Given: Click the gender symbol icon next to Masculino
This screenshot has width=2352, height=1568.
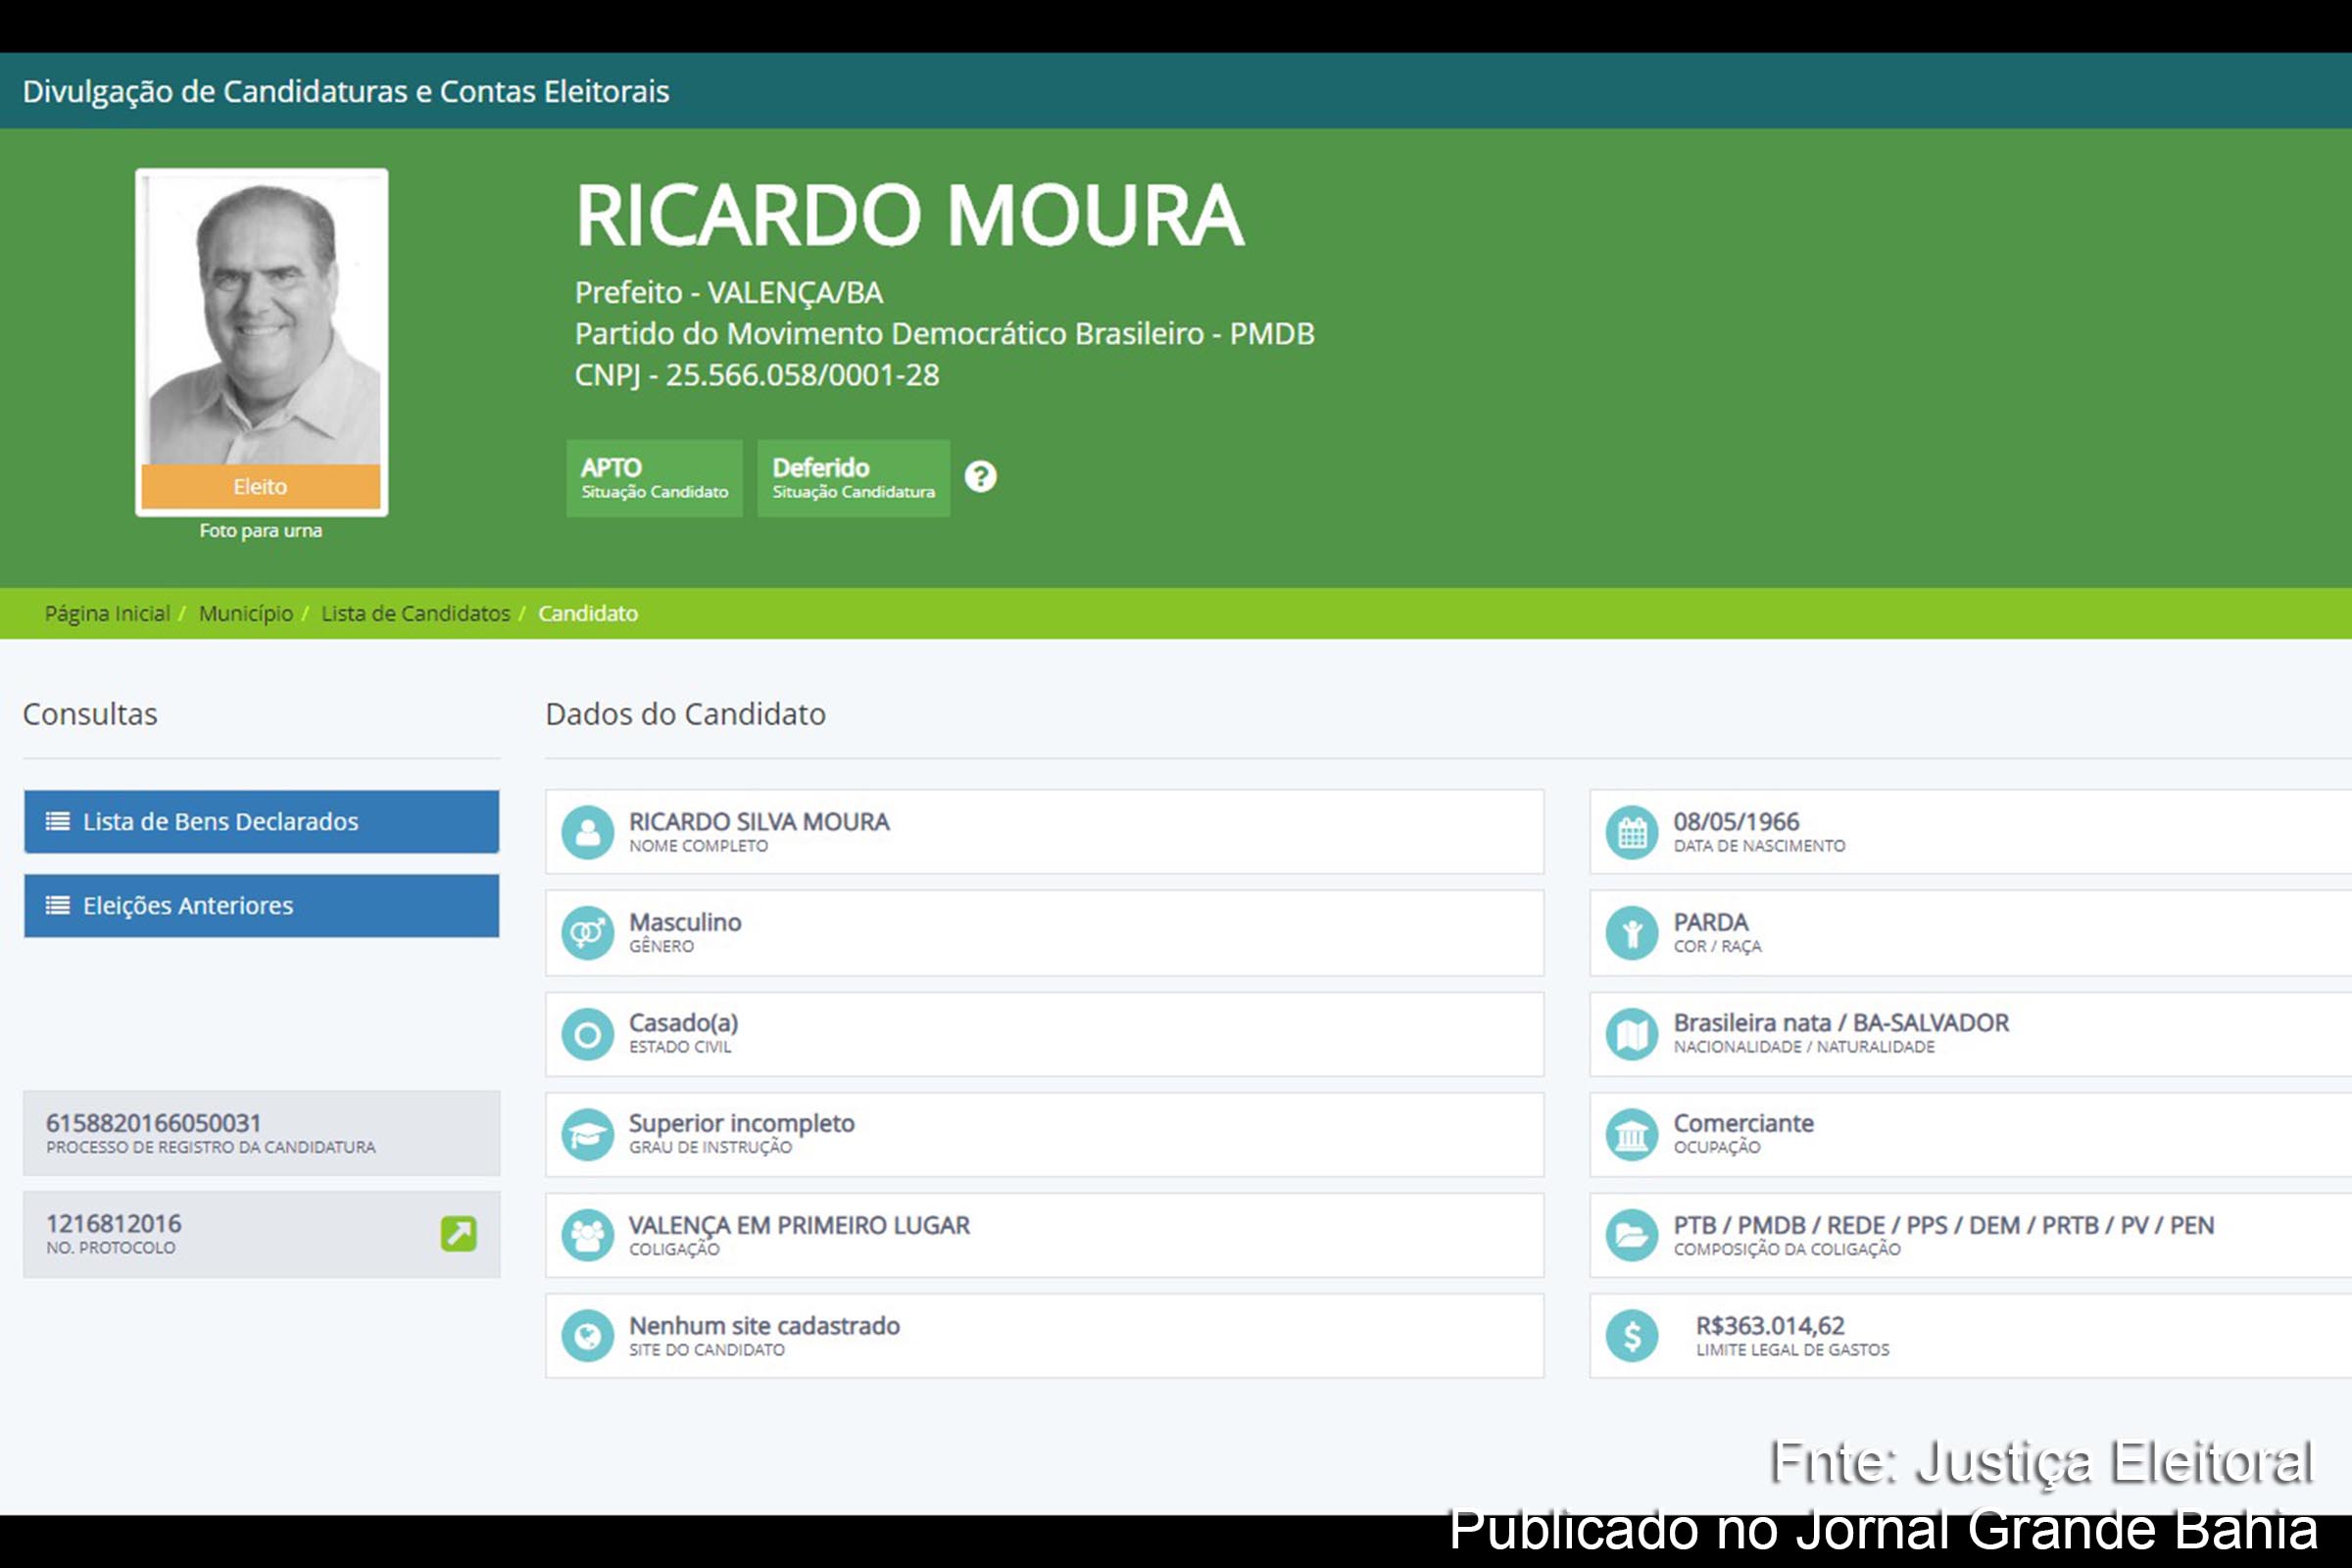Looking at the screenshot, I should click(590, 932).
